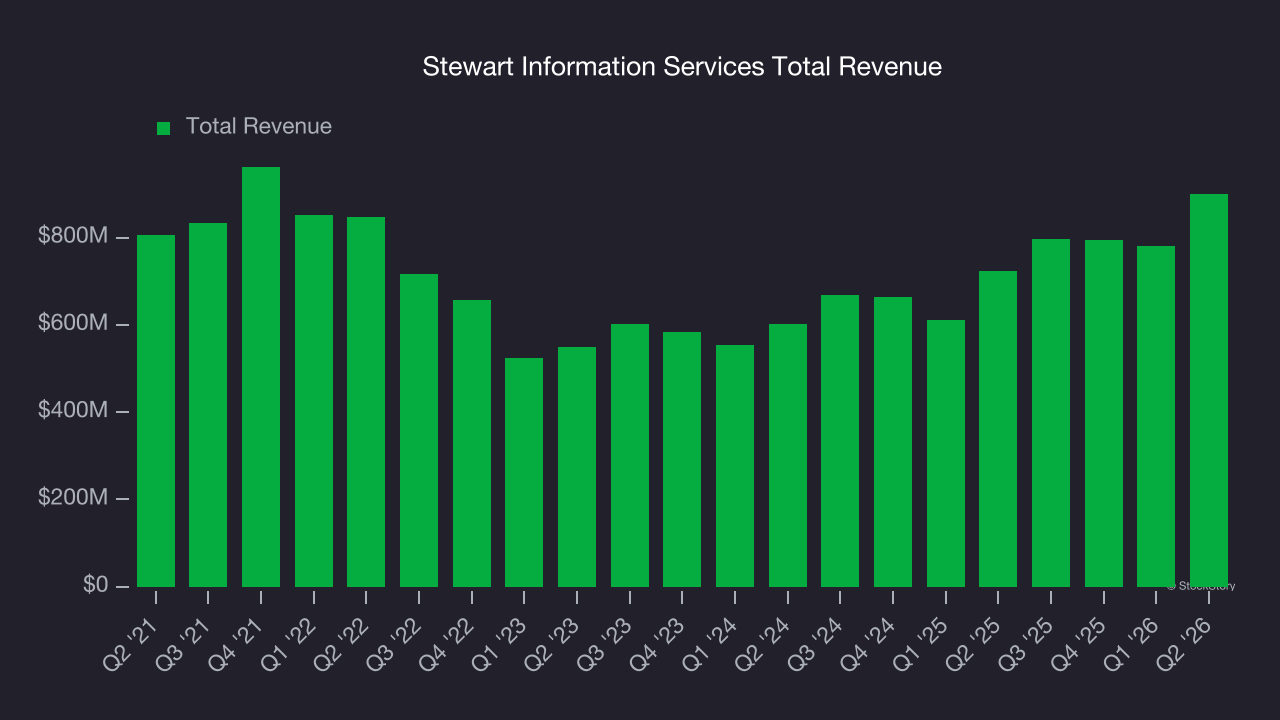Select the Q3 '23 revenue bar
The height and width of the screenshot is (720, 1280).
630,455
